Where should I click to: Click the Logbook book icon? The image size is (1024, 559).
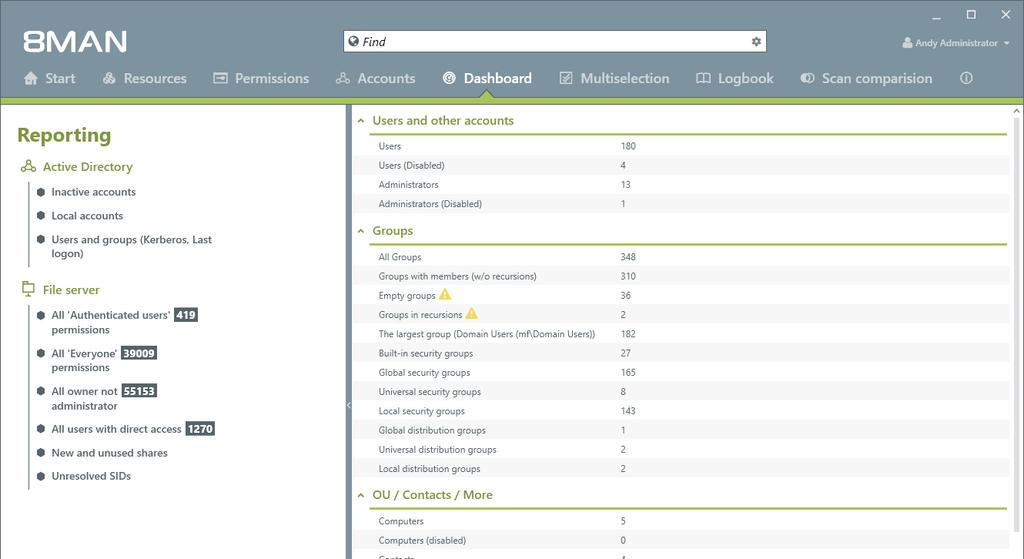(703, 78)
